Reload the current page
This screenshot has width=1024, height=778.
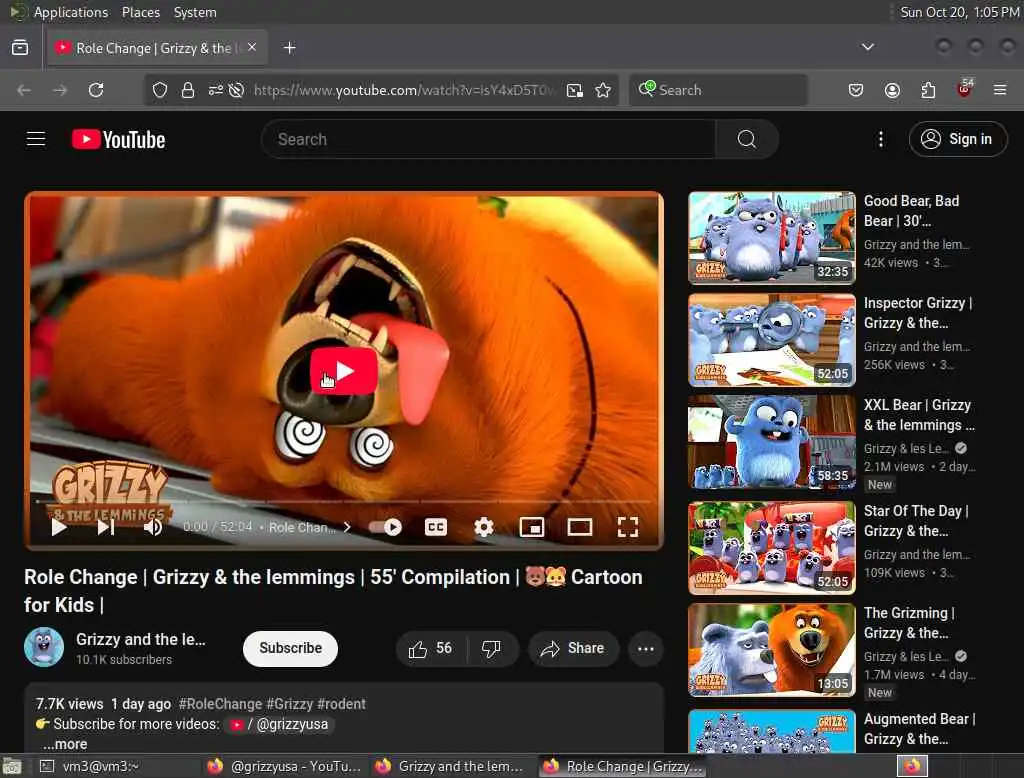96,90
